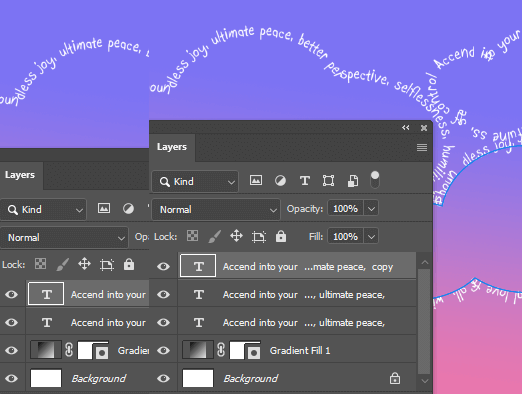Filter layers by adjustment layer icon
The height and width of the screenshot is (394, 522).
(x=280, y=181)
